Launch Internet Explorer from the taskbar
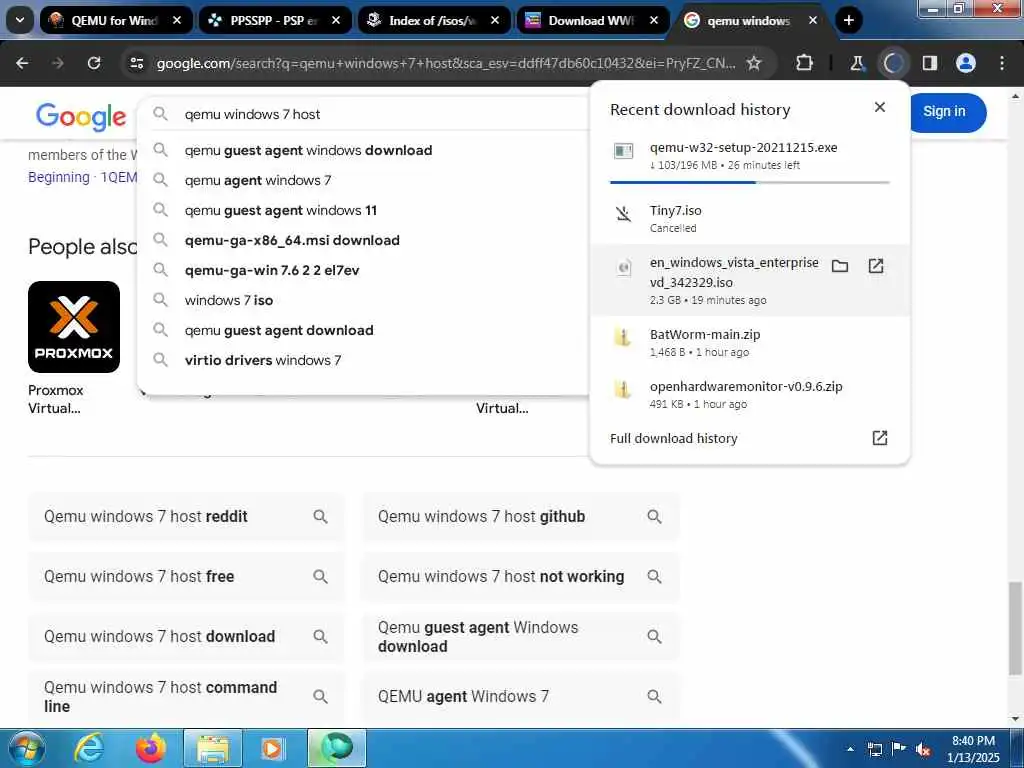1024x768 pixels. click(x=89, y=748)
